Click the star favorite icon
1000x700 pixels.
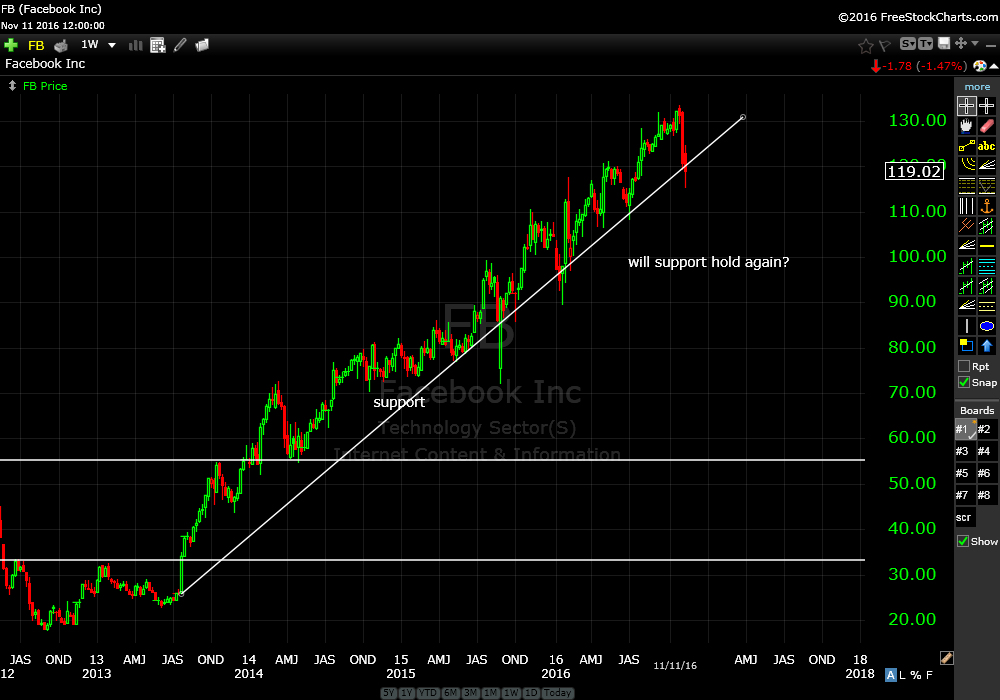point(866,45)
